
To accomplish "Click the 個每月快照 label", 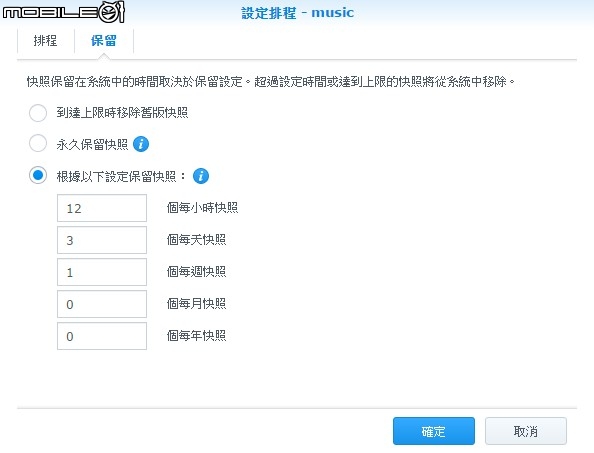I will (196, 304).
